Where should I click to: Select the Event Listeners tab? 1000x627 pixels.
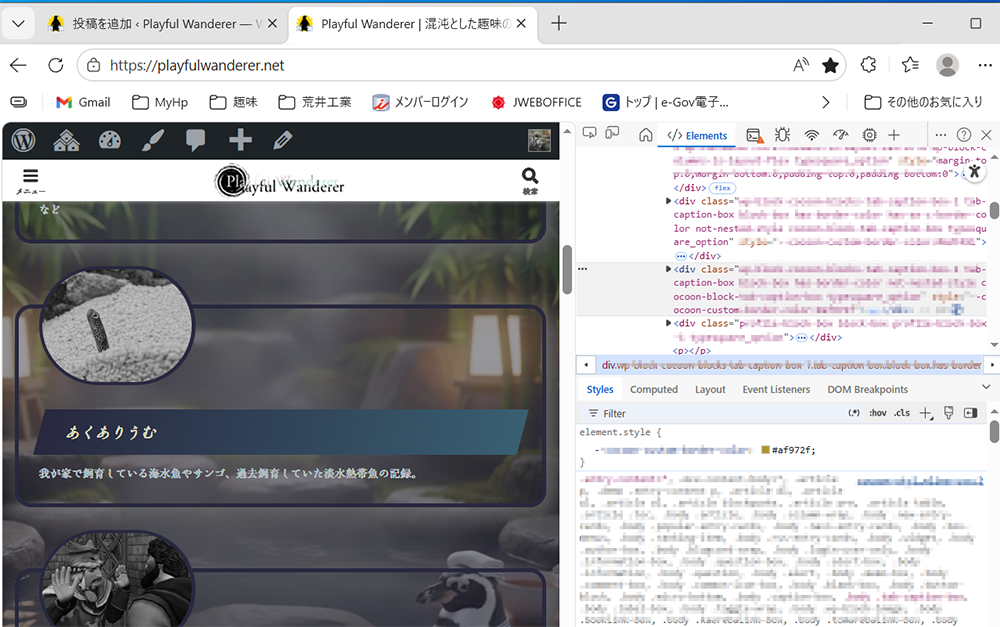click(776, 390)
